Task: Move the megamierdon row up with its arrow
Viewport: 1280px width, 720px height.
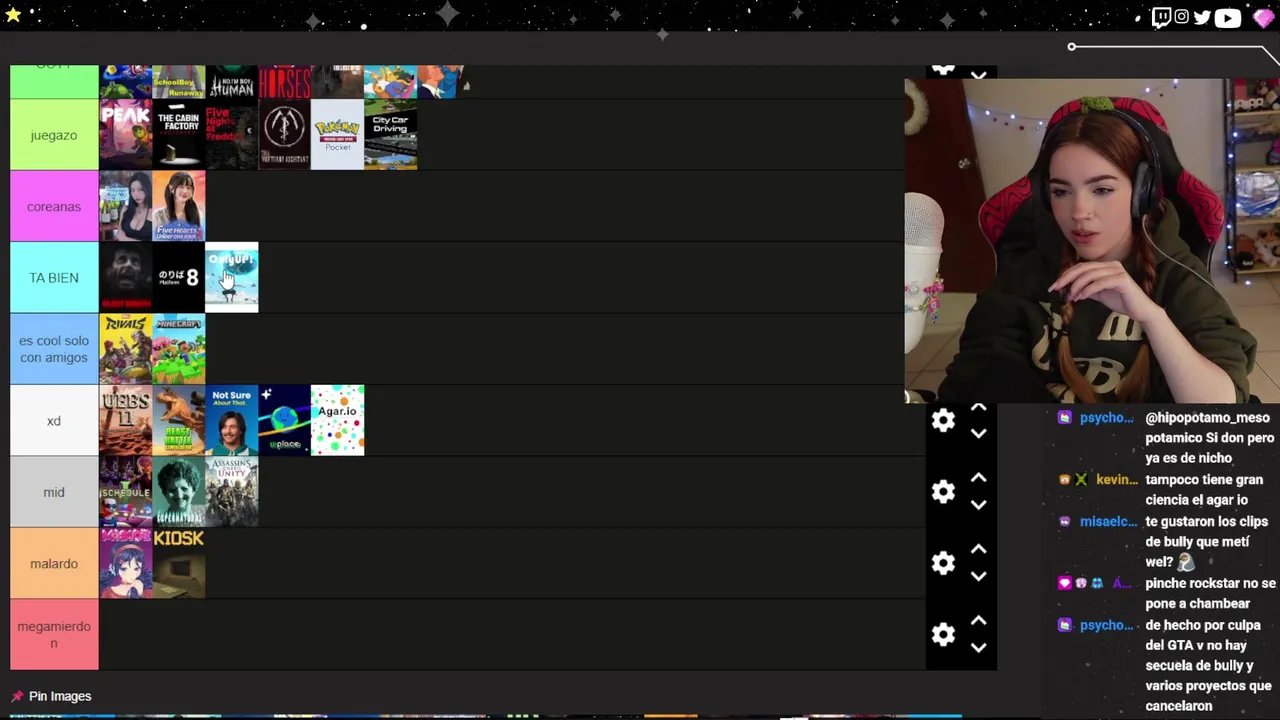Action: (979, 620)
